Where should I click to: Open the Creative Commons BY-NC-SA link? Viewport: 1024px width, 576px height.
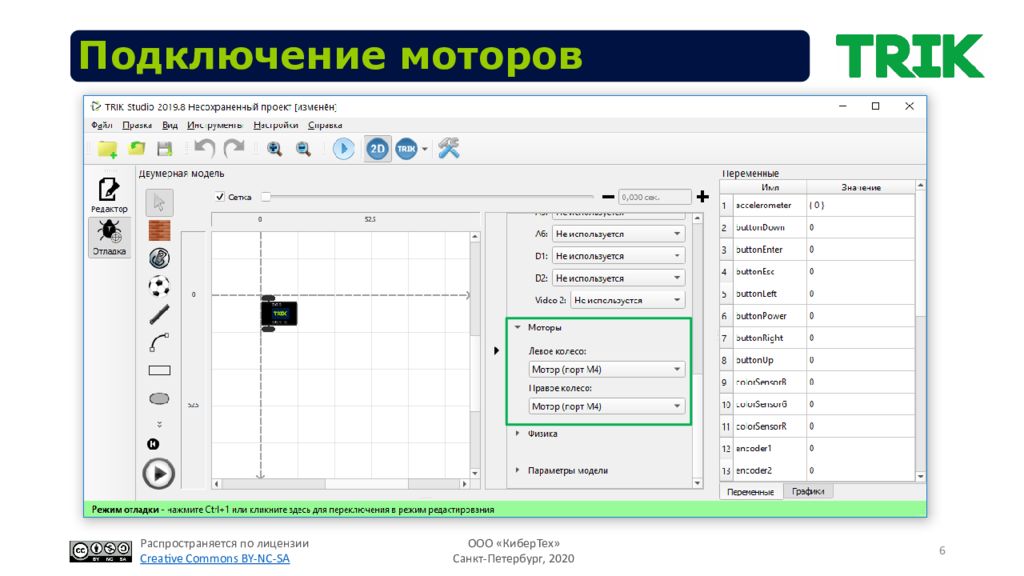(214, 558)
